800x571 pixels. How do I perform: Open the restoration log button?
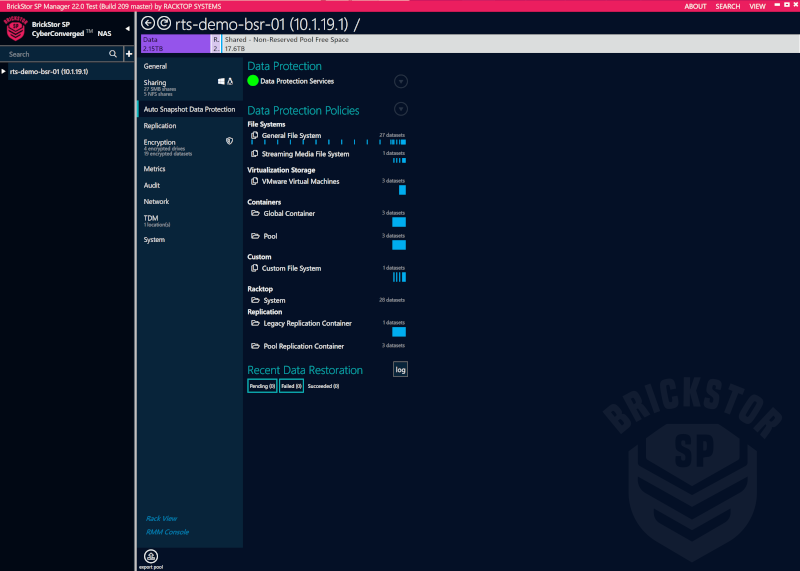pos(401,369)
